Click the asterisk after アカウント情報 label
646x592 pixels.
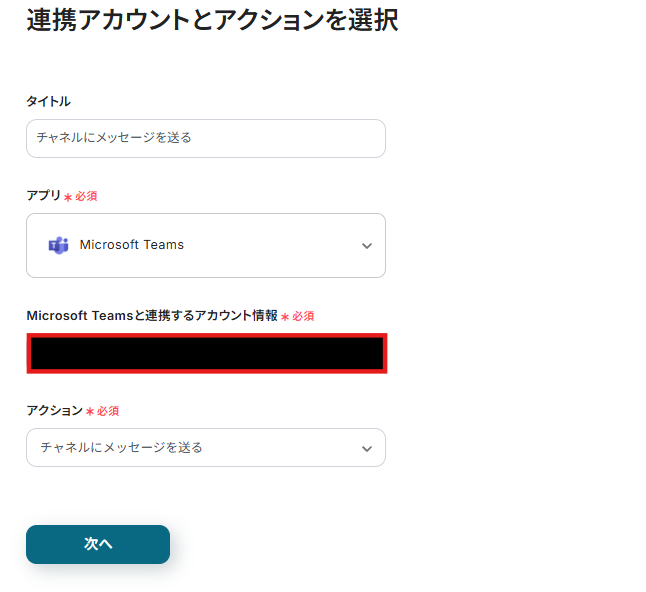coord(285,317)
